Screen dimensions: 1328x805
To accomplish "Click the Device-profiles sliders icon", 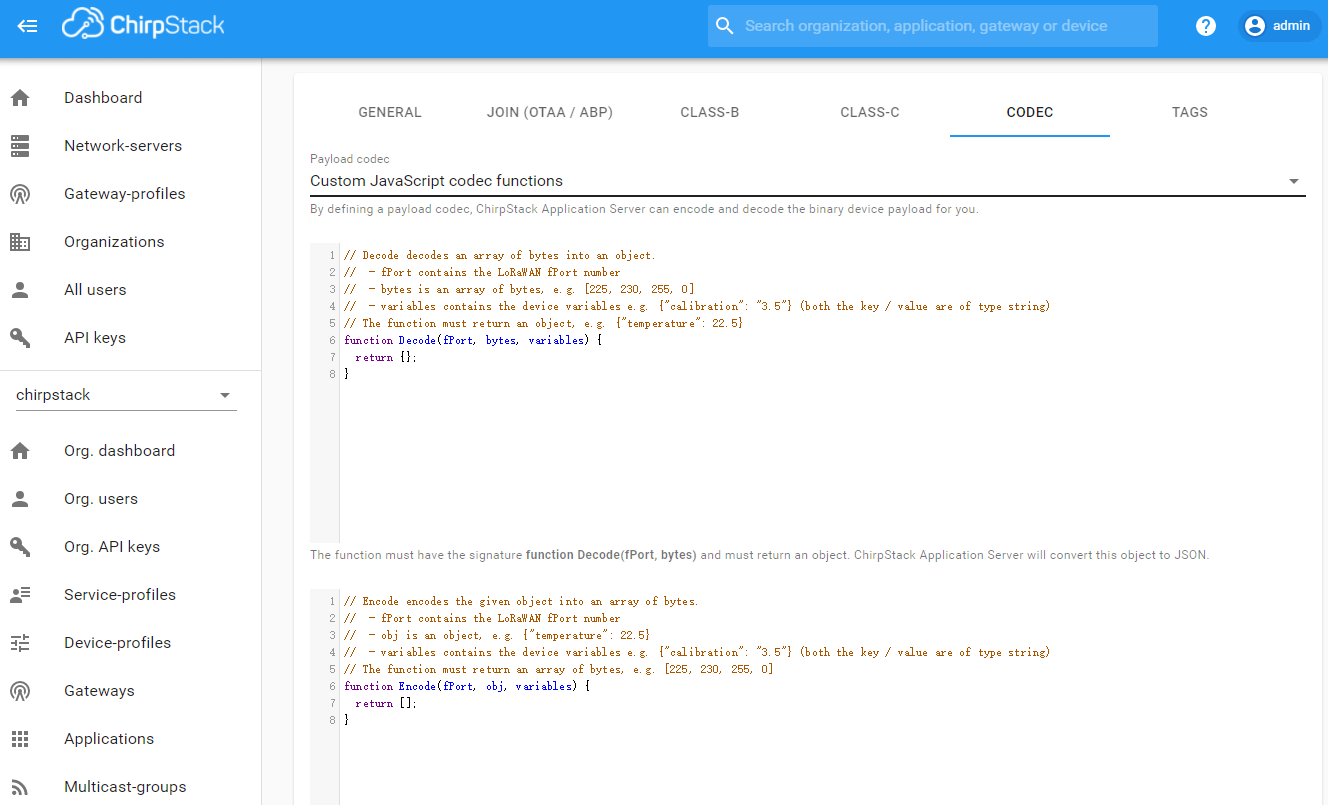I will (x=20, y=643).
